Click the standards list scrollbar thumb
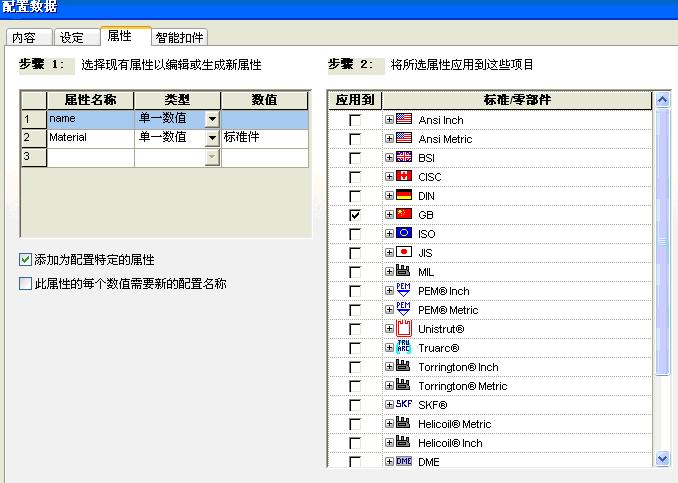This screenshot has width=678, height=483. [662, 242]
